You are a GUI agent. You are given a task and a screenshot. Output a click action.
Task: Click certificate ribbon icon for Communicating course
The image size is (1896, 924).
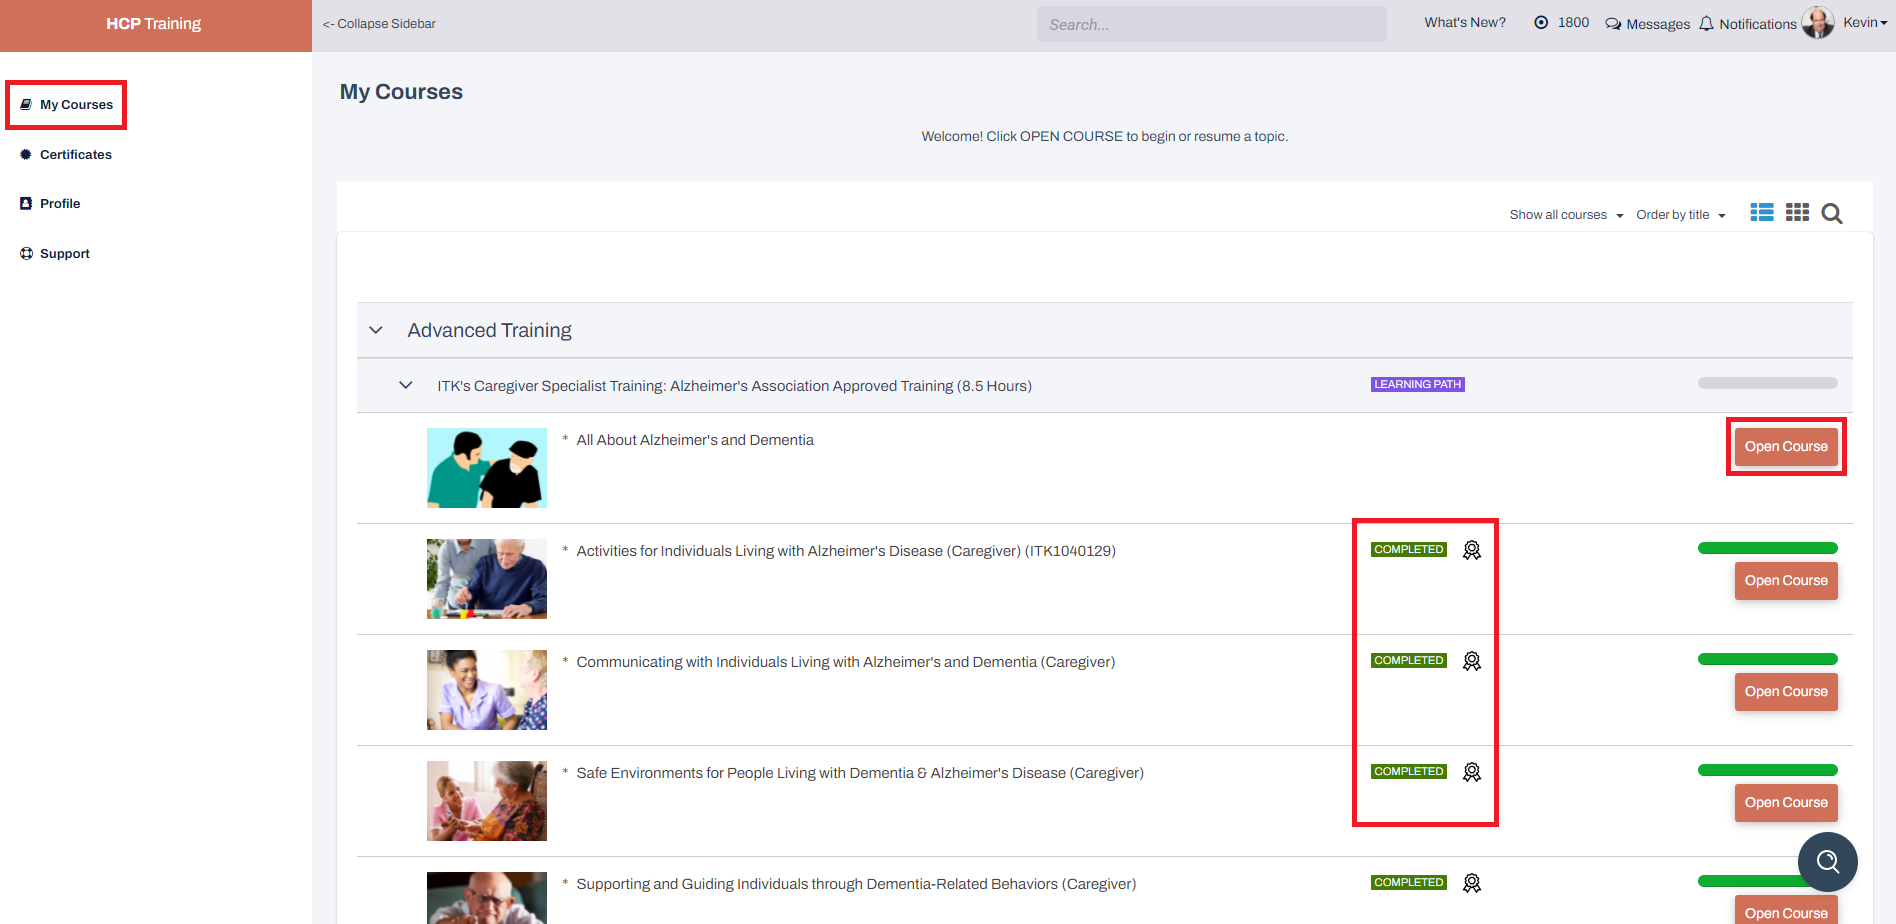pos(1471,662)
